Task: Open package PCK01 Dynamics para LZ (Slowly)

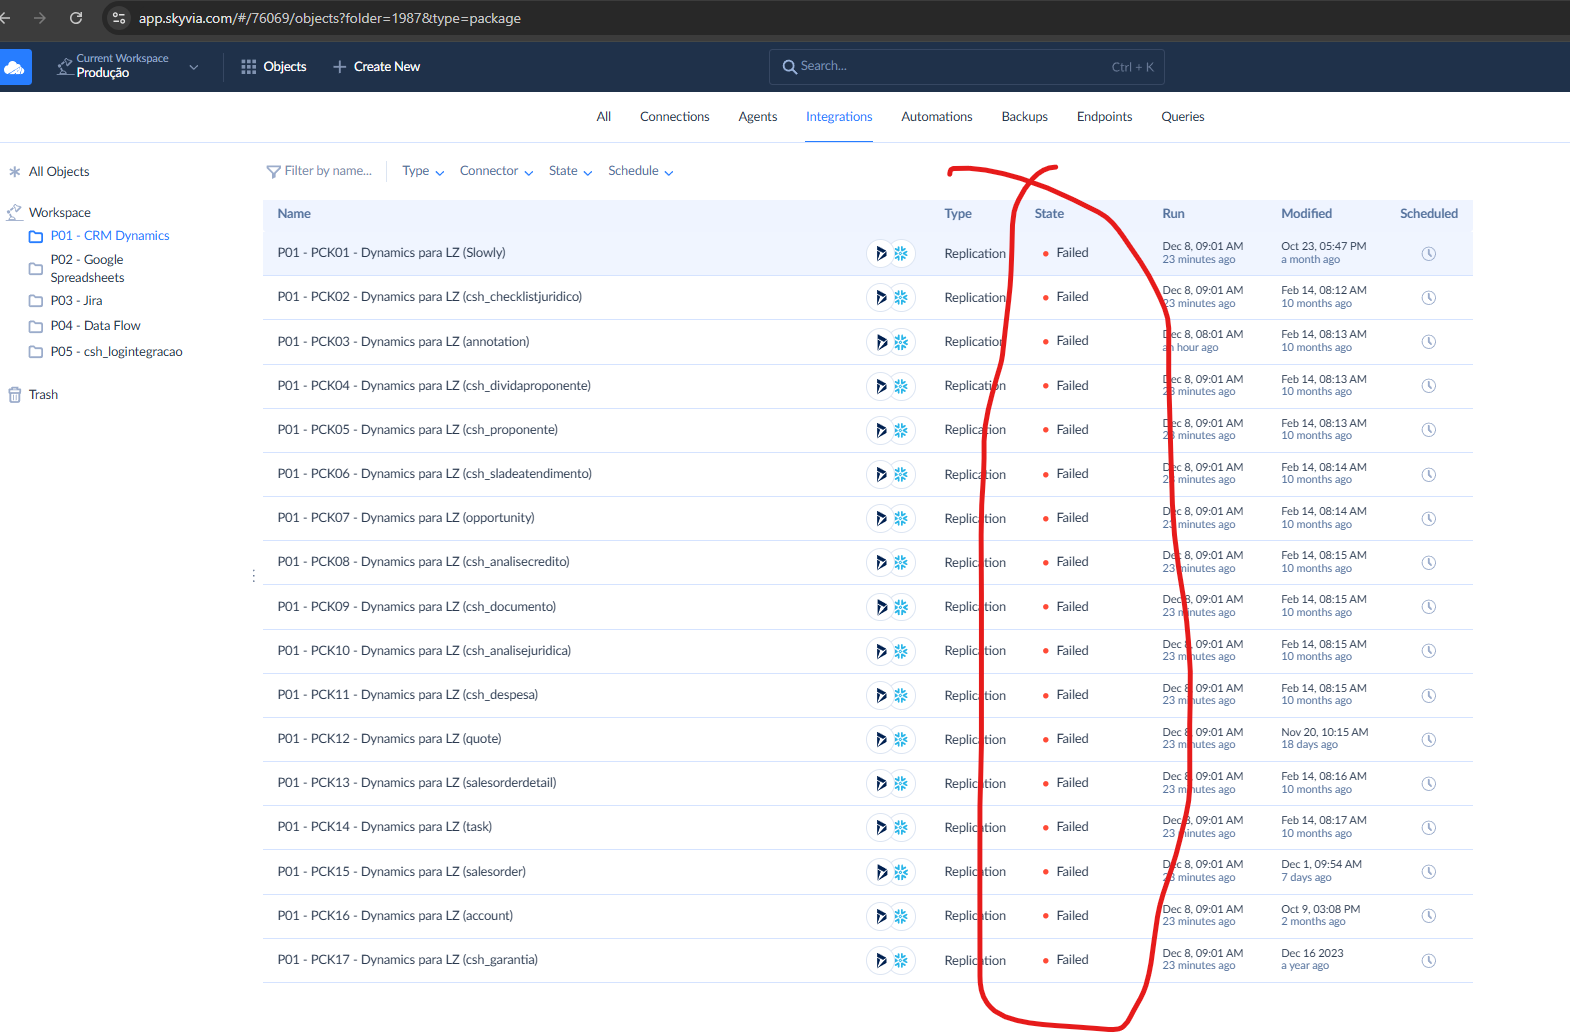Action: 391,253
